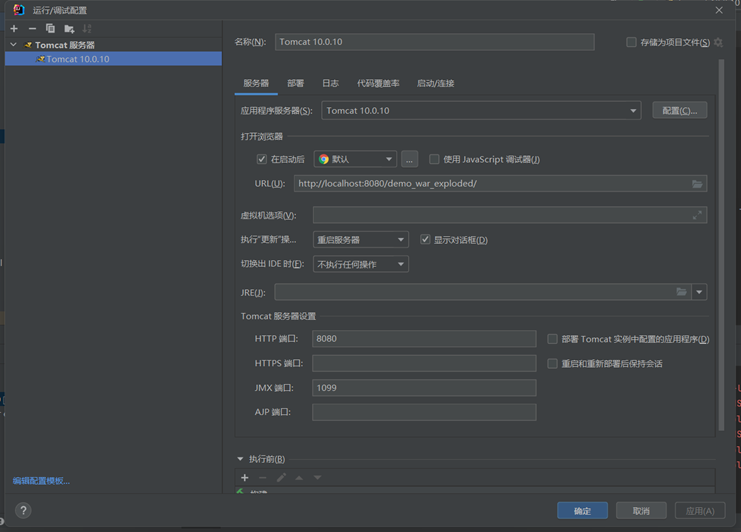
Task: Open the 编辑配置模板 link
Action: [x=41, y=481]
